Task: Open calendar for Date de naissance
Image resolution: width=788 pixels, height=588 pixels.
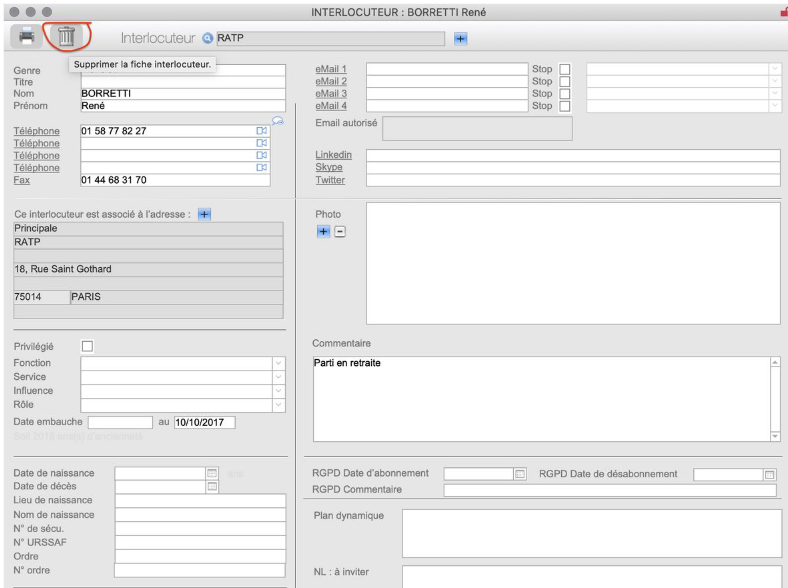Action: point(212,473)
